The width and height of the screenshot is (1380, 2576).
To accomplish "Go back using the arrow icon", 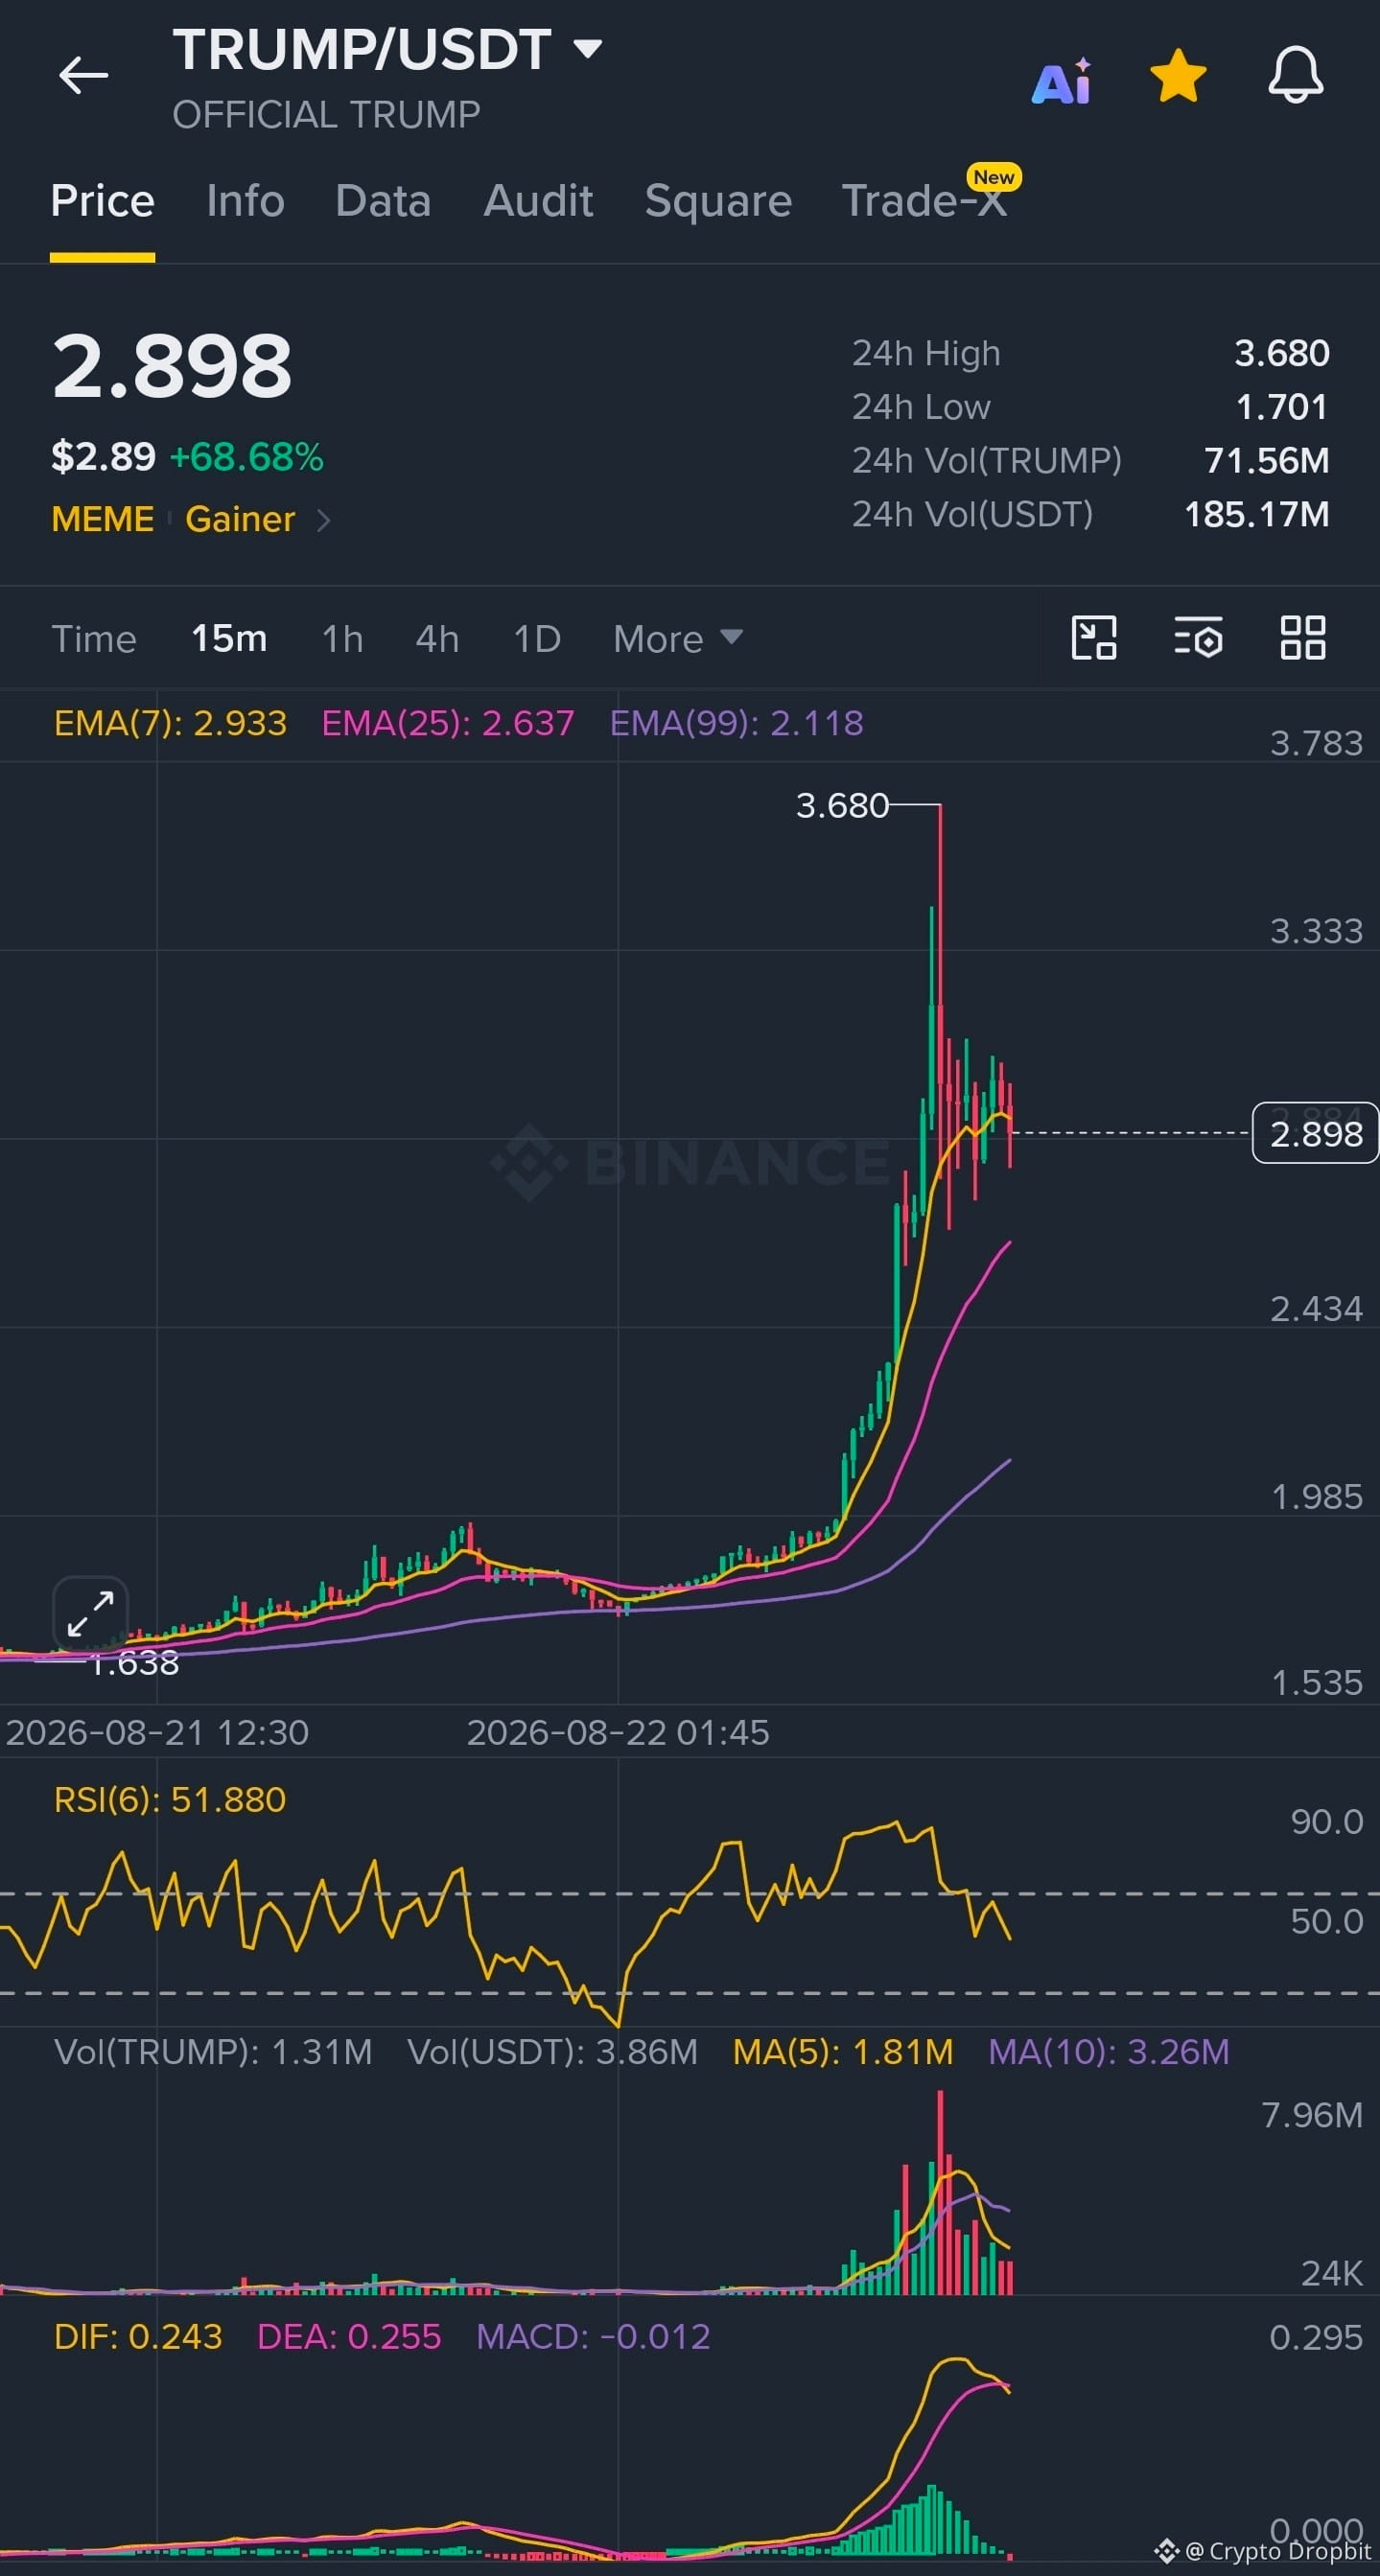I will [x=83, y=75].
